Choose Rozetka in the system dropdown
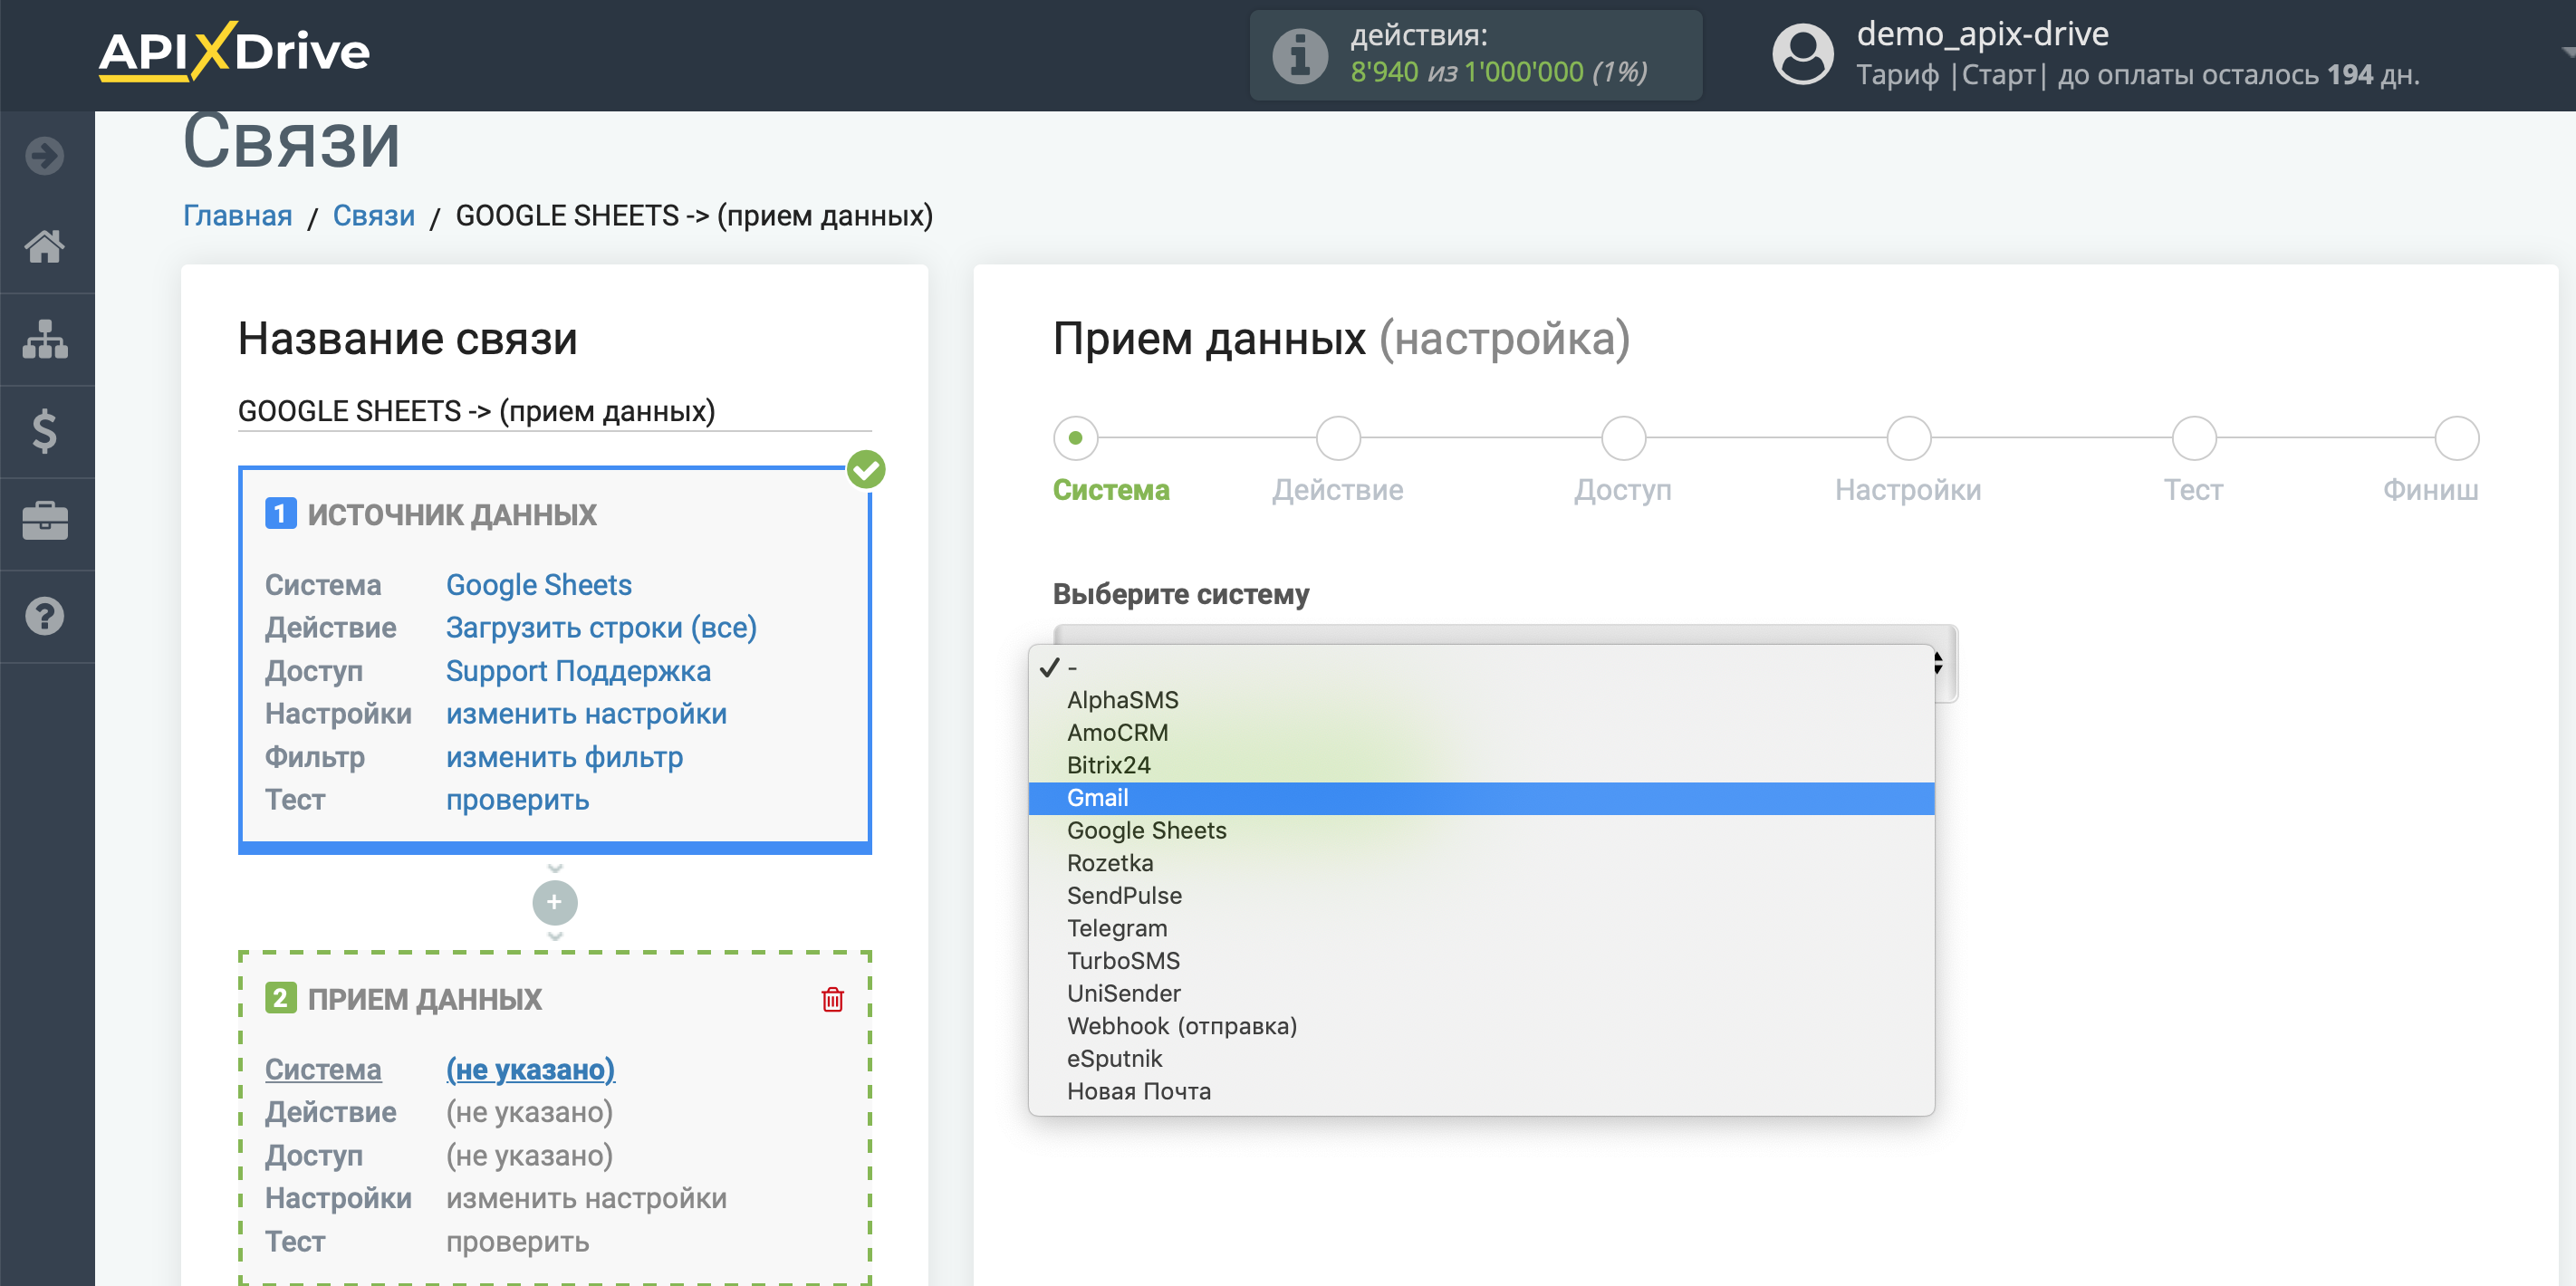Screen dimensions: 2576x1286 click(1481, 863)
